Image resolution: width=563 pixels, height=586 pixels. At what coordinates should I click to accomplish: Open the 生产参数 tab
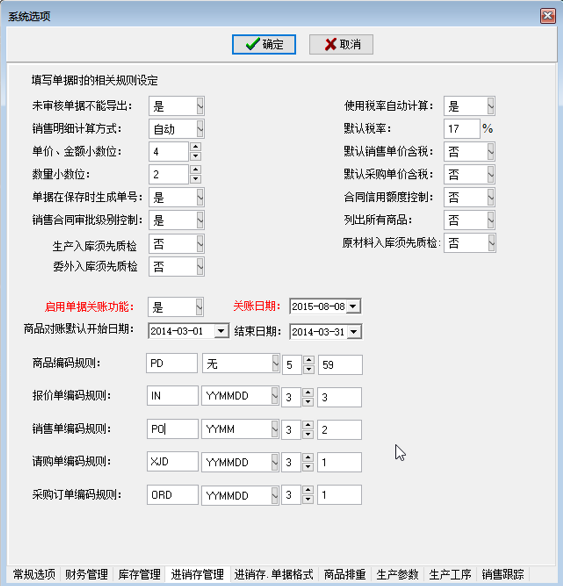pos(397,574)
